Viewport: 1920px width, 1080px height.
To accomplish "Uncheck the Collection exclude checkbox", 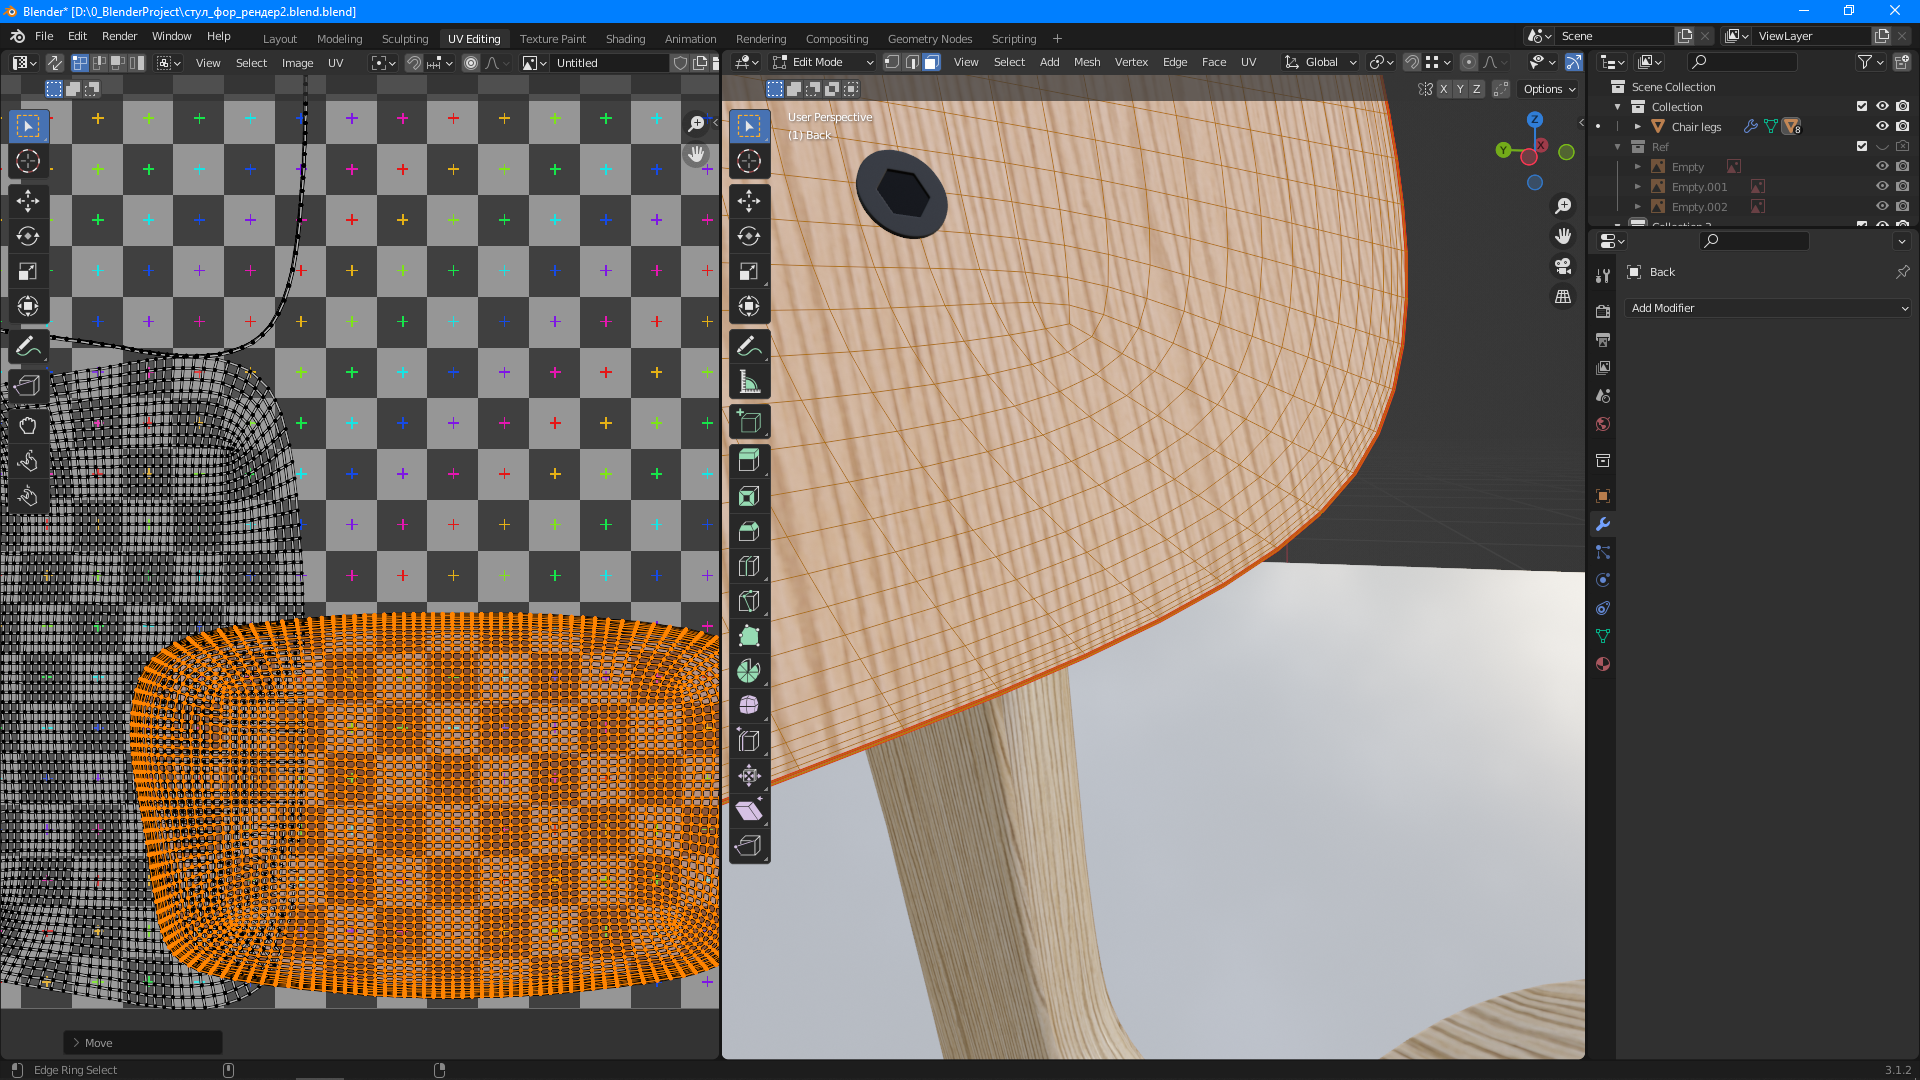I will 1862,107.
